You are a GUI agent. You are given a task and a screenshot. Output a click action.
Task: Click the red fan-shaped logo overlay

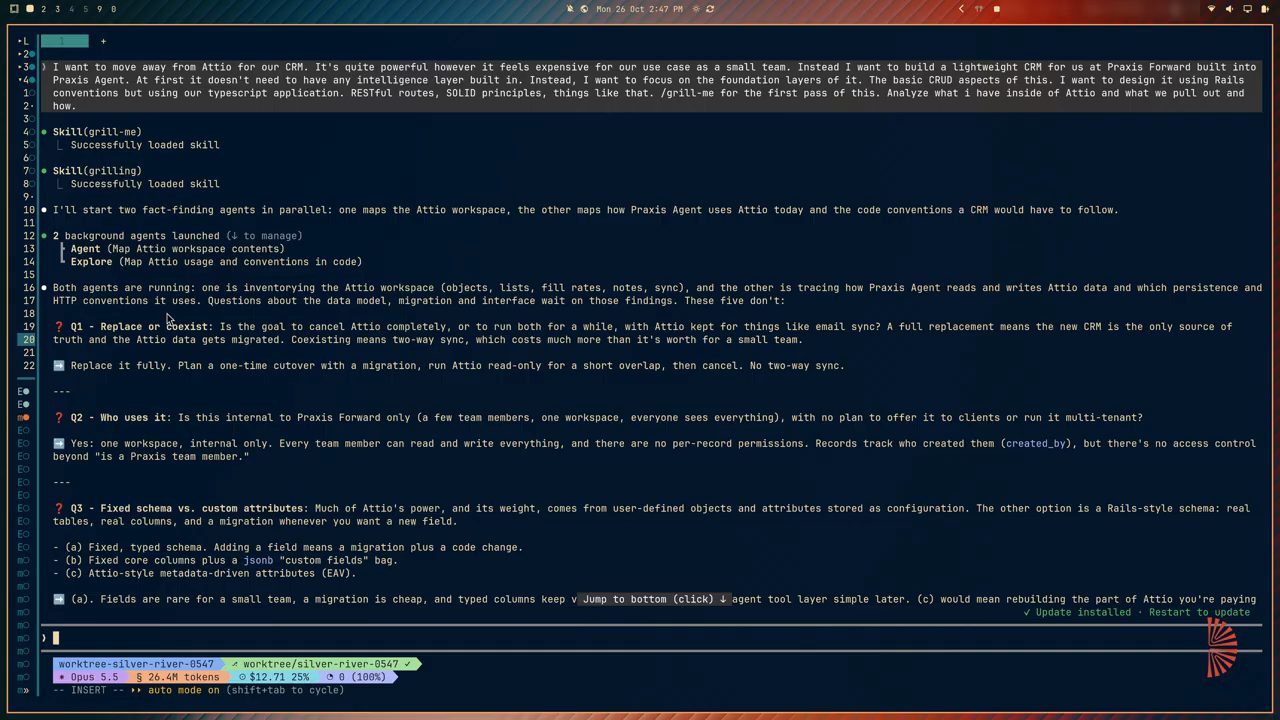coord(1222,648)
